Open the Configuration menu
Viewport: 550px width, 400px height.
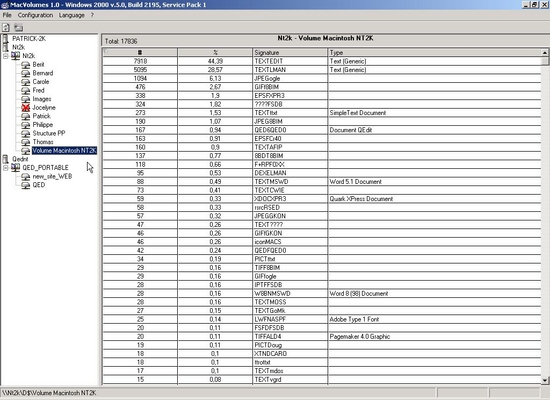pyautogui.click(x=35, y=15)
